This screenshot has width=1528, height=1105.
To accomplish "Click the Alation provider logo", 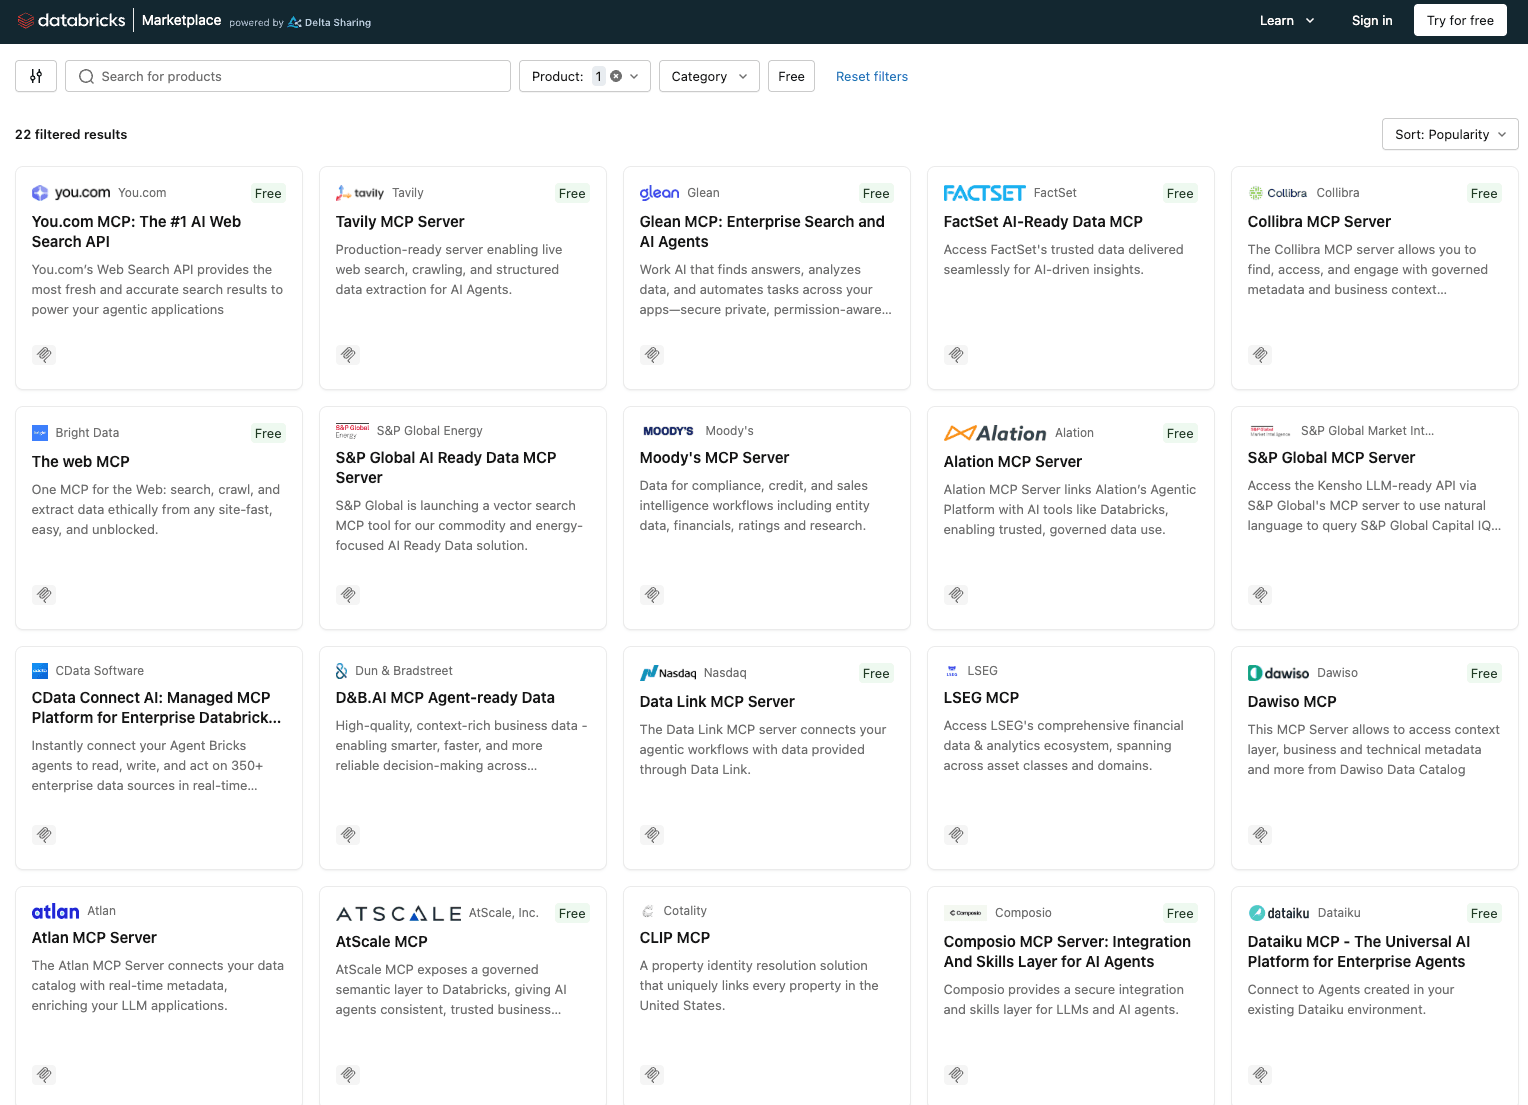I will [995, 433].
